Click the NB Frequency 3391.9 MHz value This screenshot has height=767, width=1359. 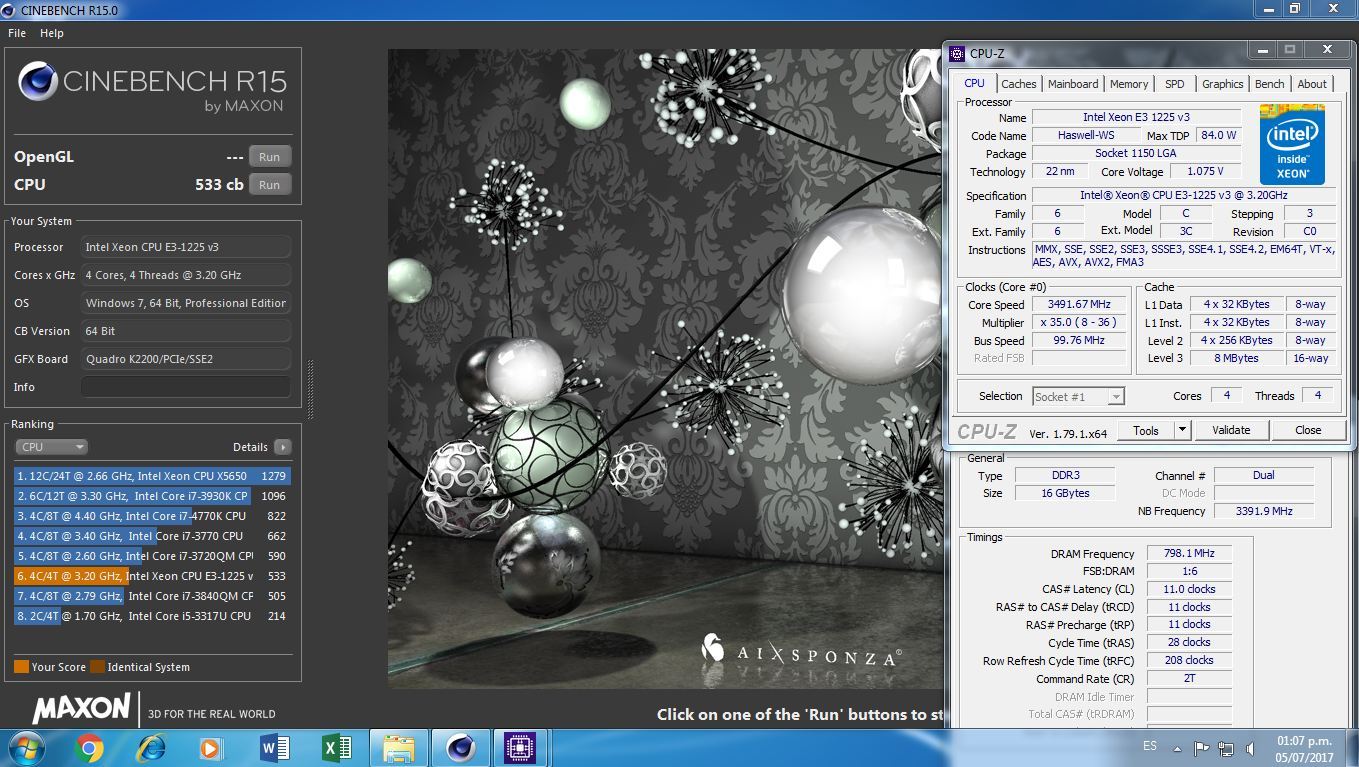pyautogui.click(x=1264, y=511)
